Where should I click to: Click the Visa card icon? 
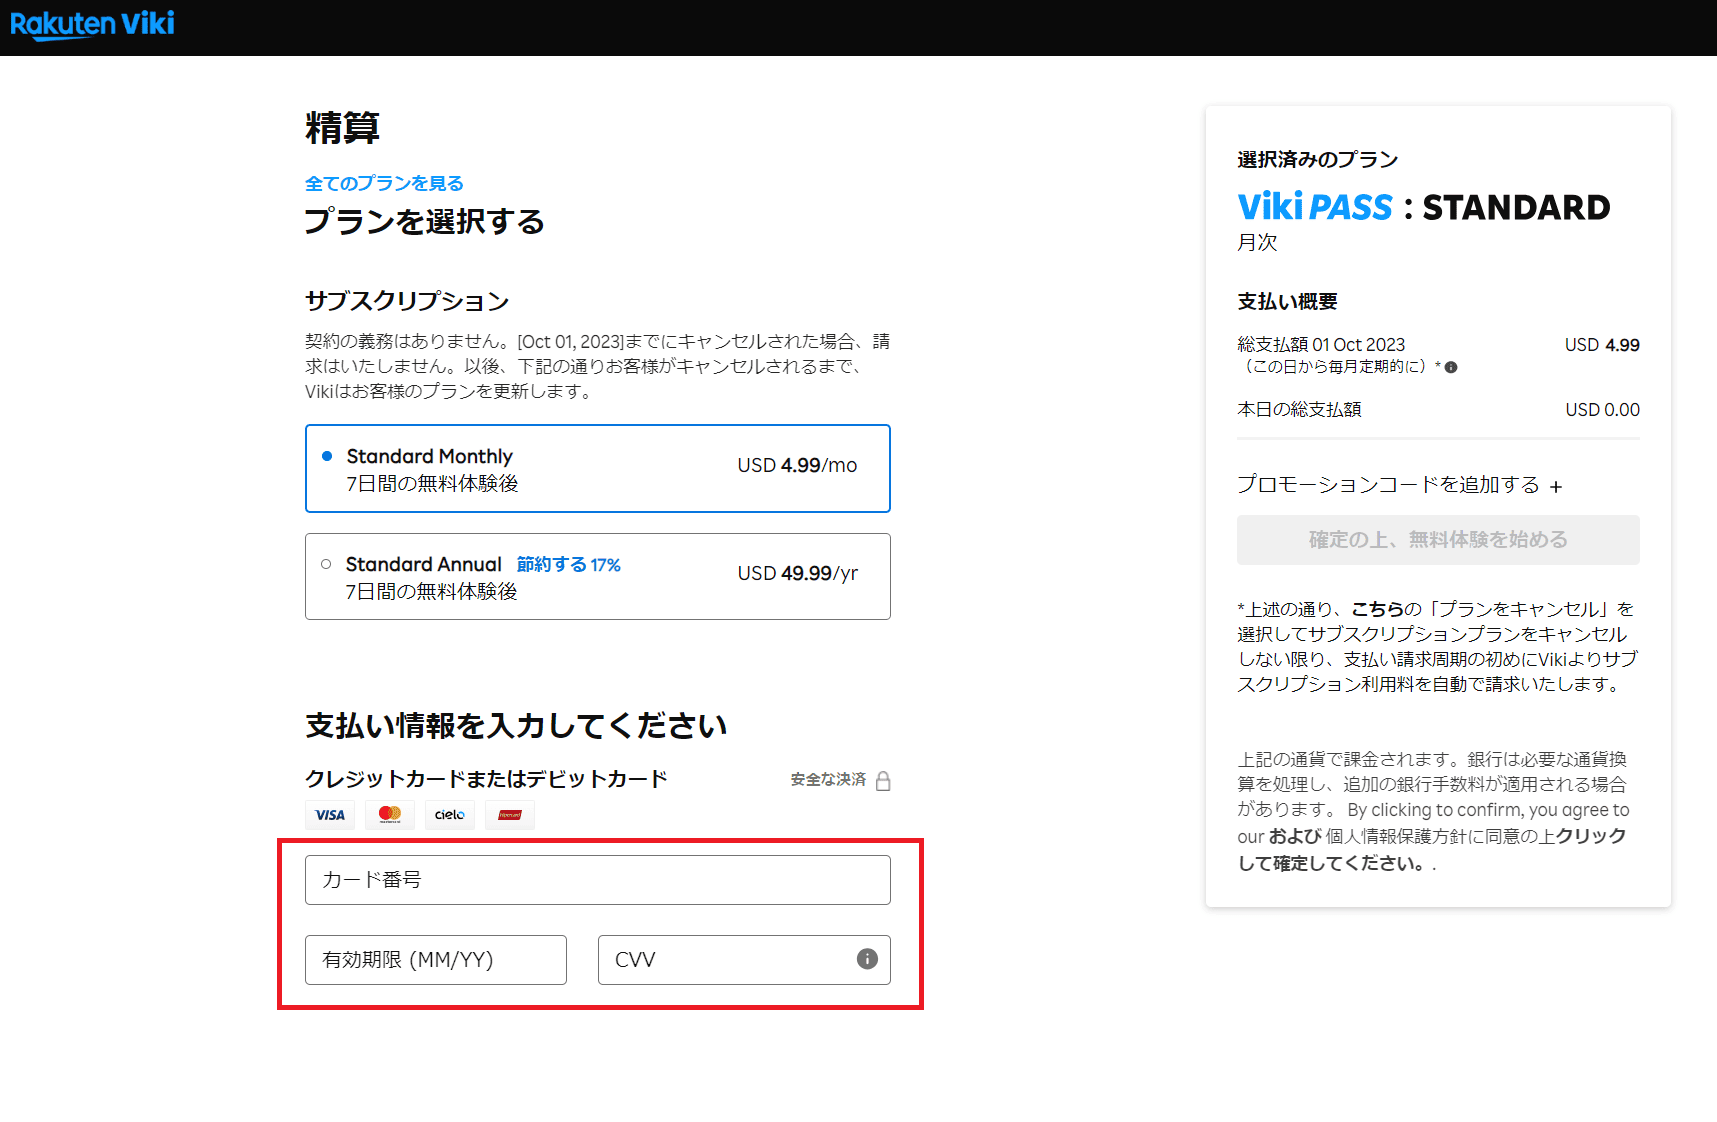tap(330, 815)
